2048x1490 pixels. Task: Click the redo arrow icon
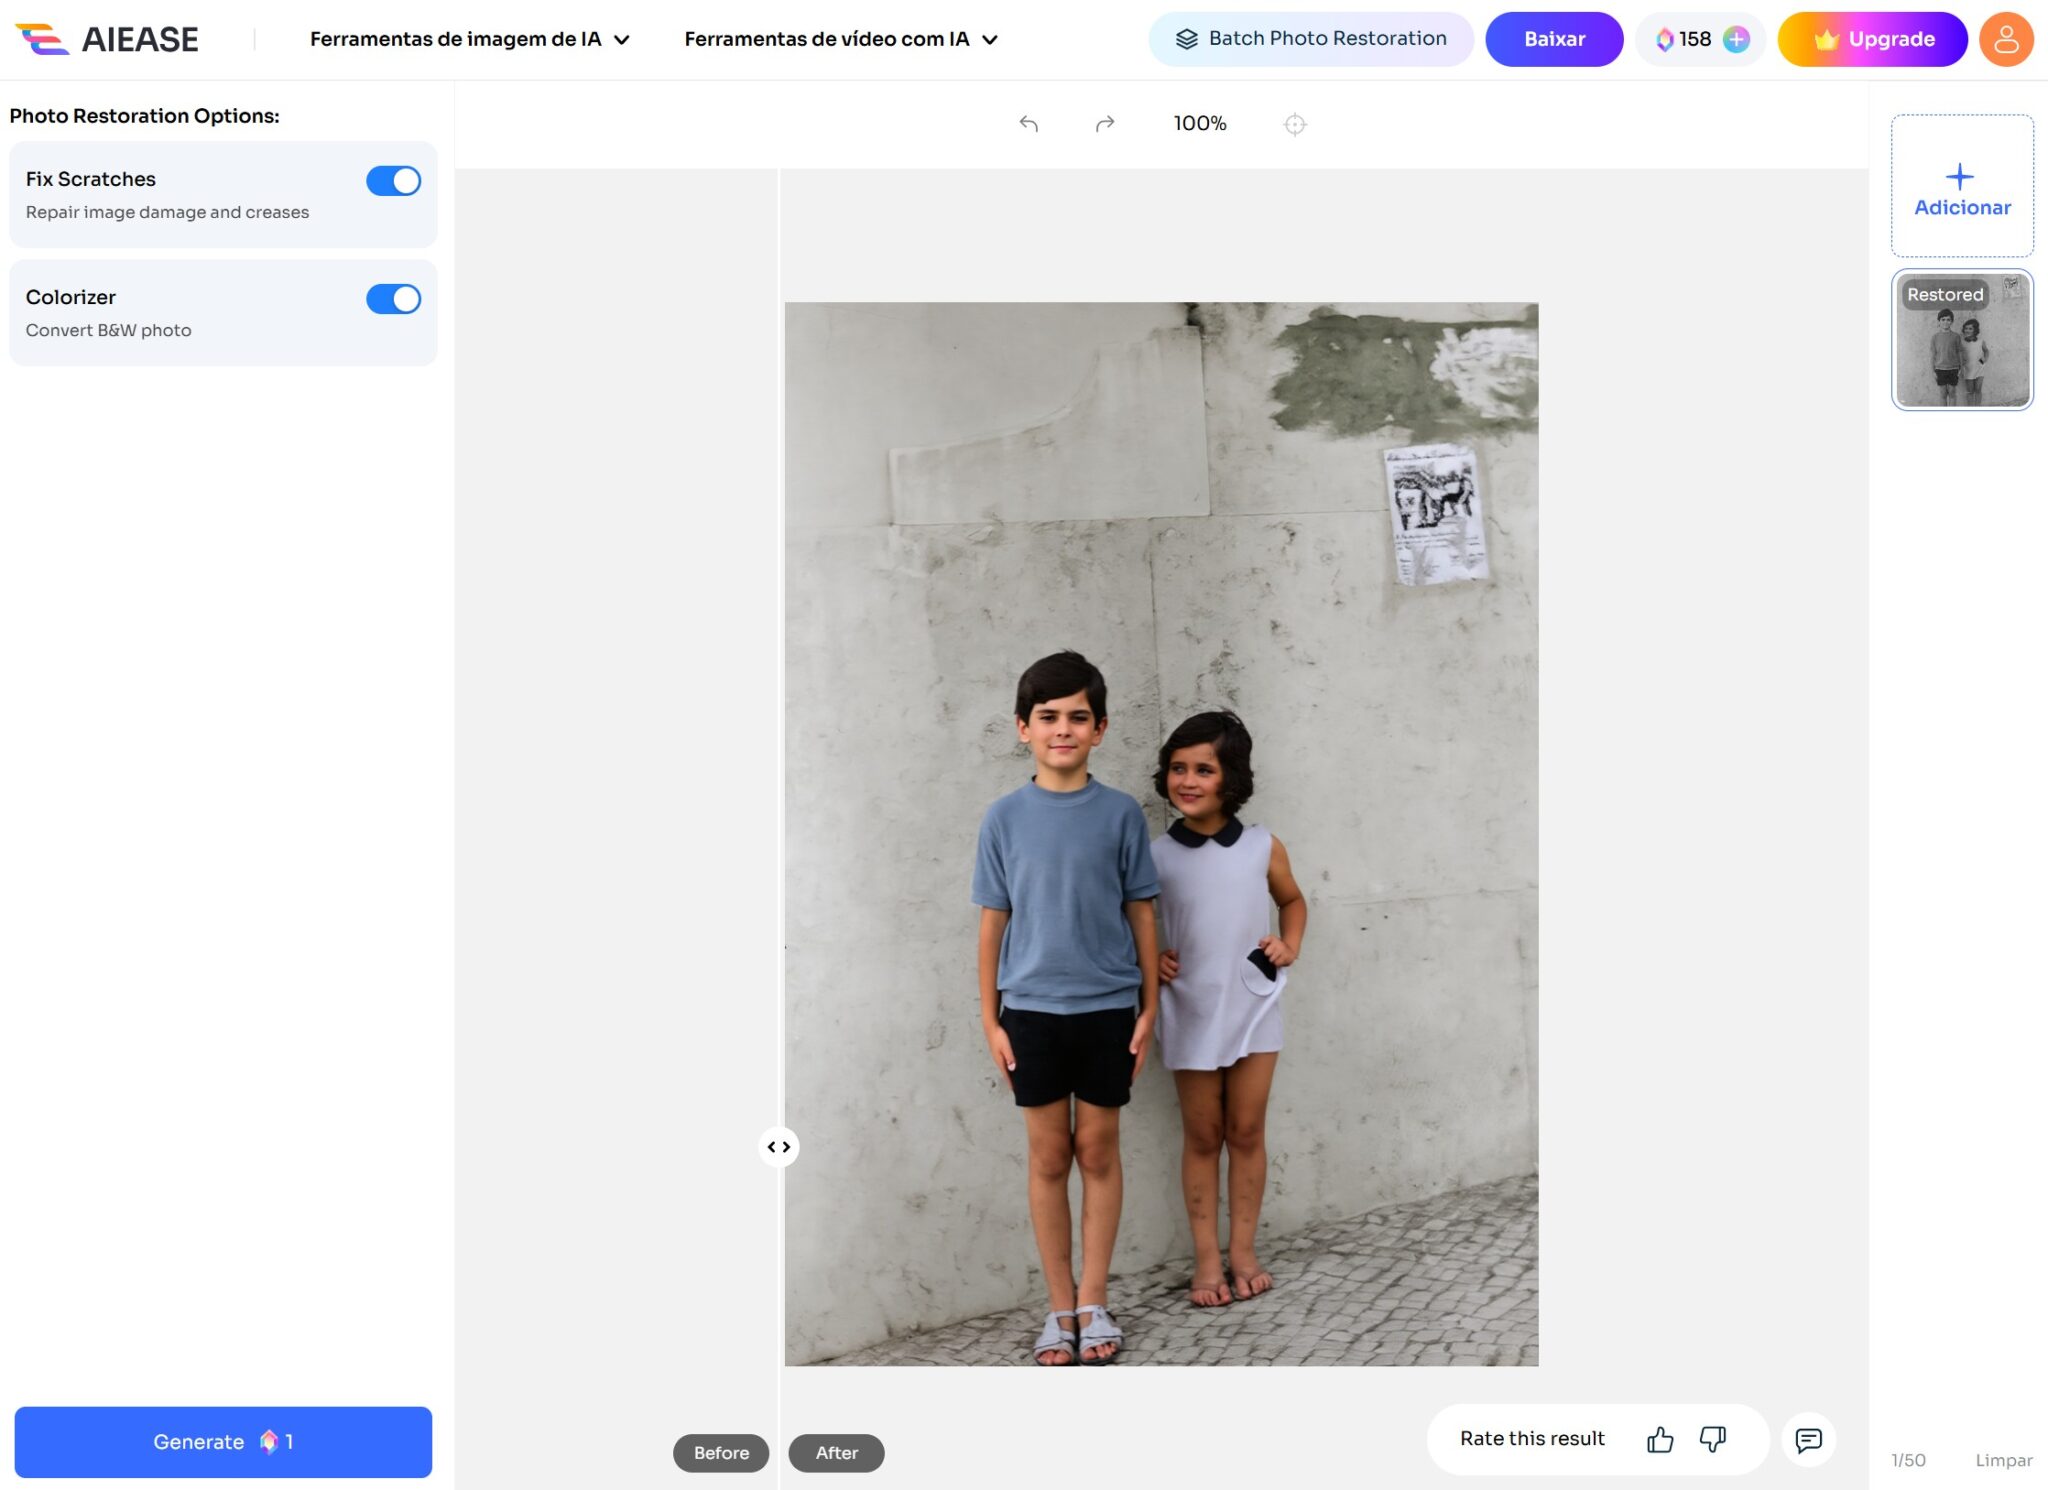click(1104, 124)
